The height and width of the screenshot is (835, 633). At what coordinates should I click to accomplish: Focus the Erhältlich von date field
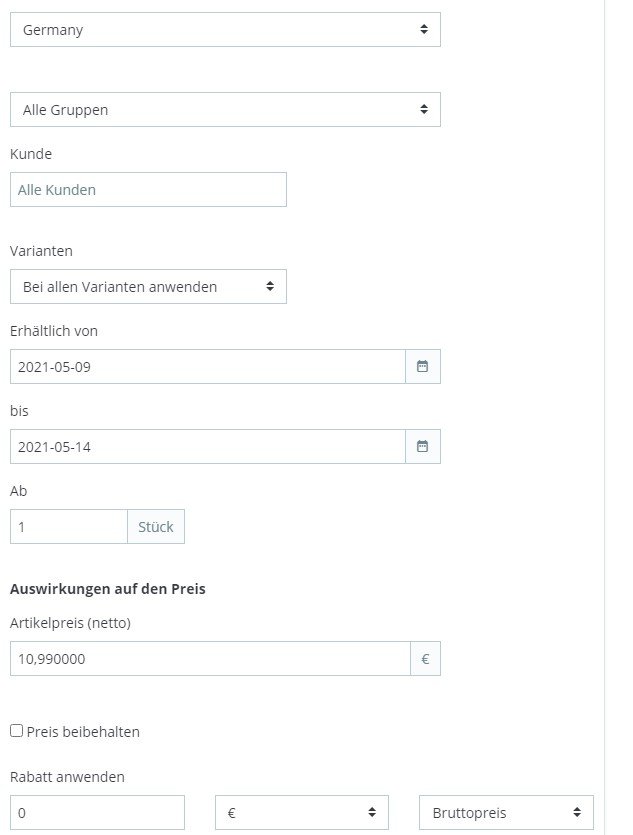click(x=207, y=367)
